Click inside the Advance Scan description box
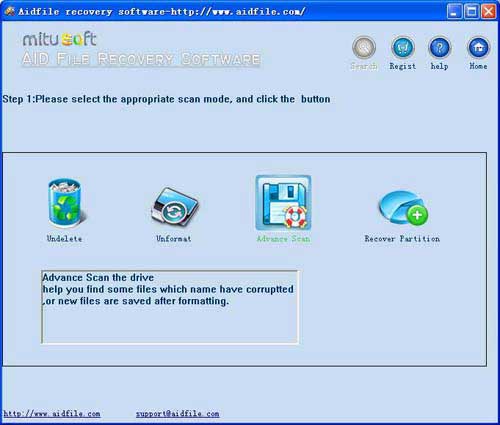500x425 pixels. [170, 307]
